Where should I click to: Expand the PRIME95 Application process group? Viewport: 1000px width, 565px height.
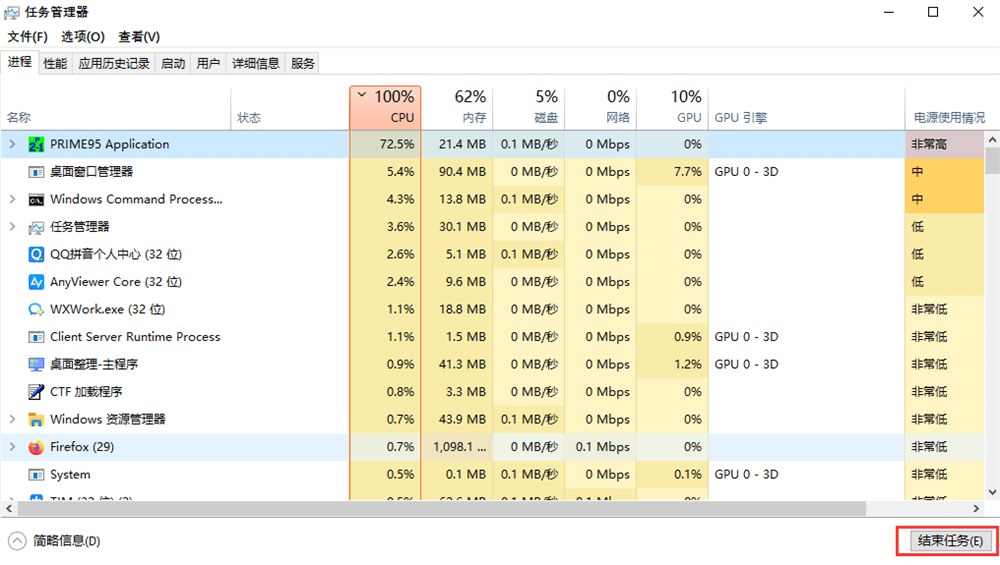click(x=13, y=144)
